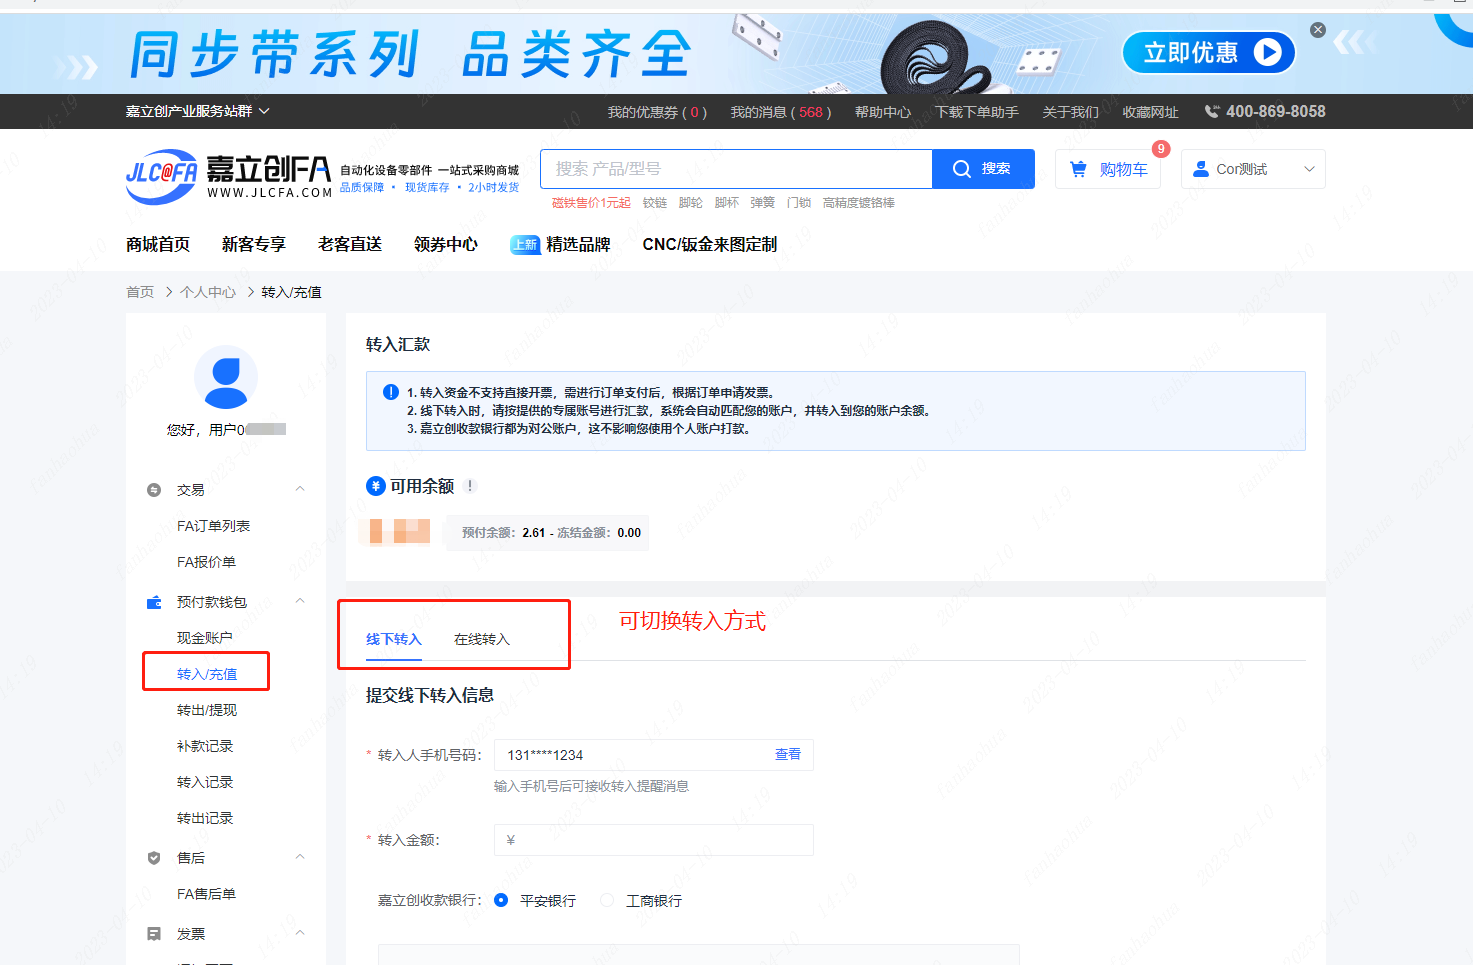This screenshot has width=1473, height=965.
Task: Open the 领券中心 menu item
Action: click(445, 245)
